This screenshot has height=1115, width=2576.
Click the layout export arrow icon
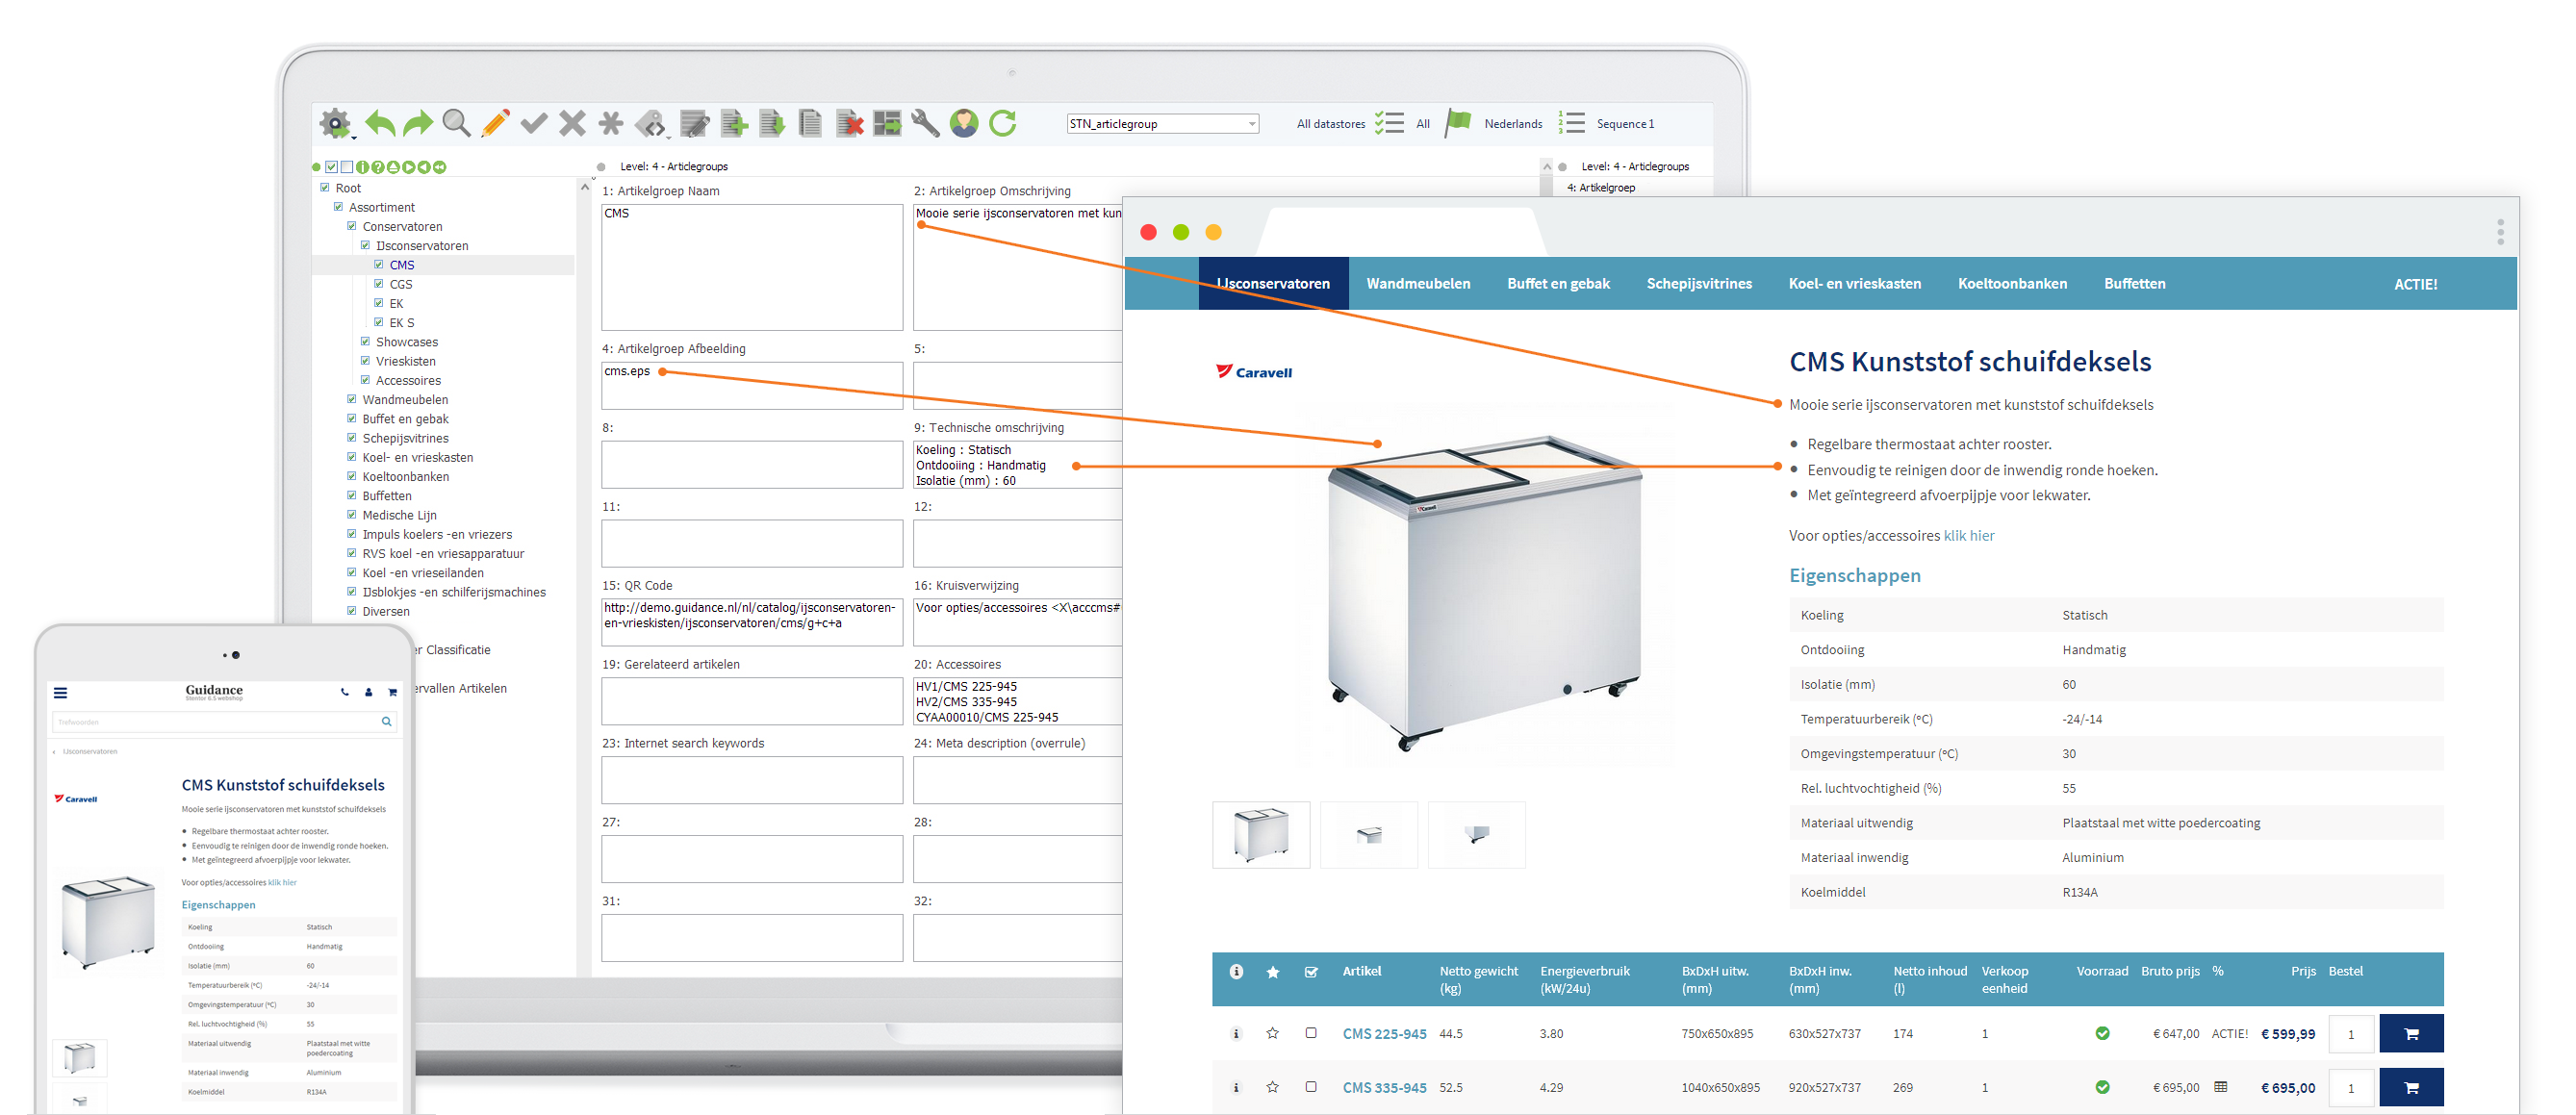[x=887, y=124]
